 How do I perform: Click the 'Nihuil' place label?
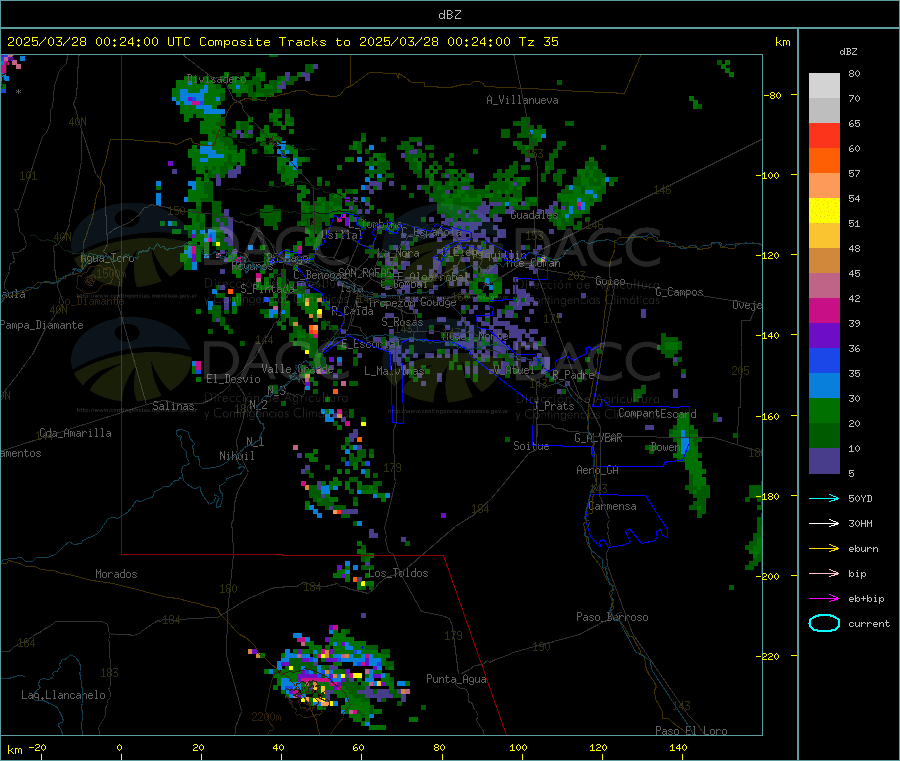click(x=237, y=456)
